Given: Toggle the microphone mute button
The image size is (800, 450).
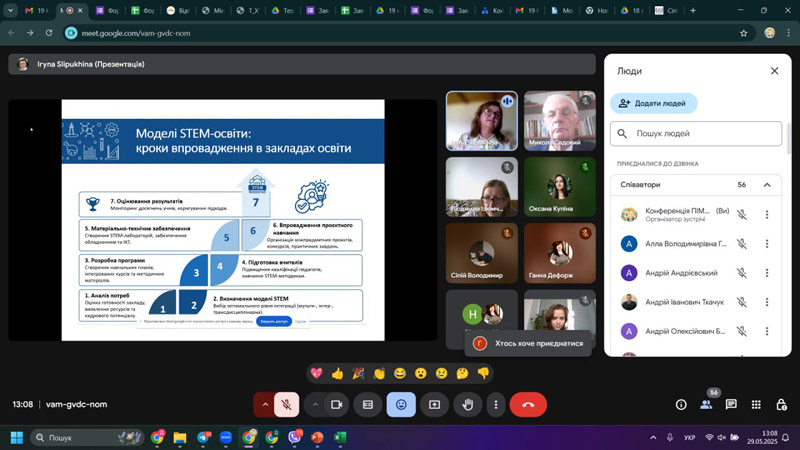Looking at the screenshot, I should pyautogui.click(x=286, y=404).
